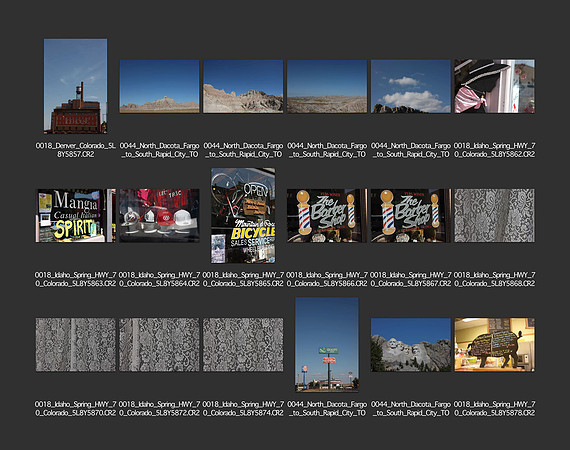The width and height of the screenshot is (570, 450).
Task: Open the Bicycle Sales Service OPEN sign thumbnail
Action: coord(243,215)
